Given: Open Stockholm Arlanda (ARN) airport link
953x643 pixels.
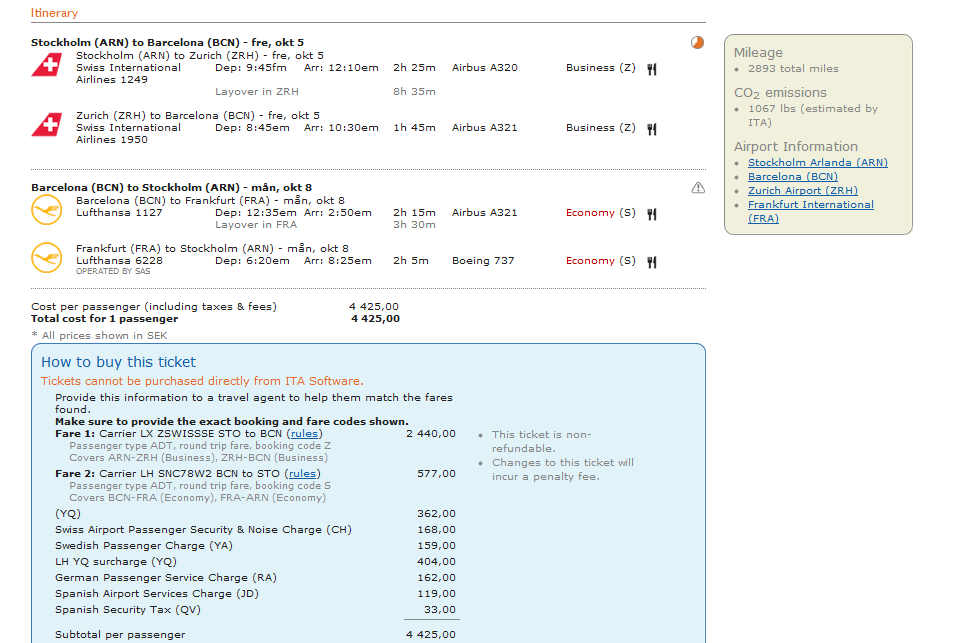Looking at the screenshot, I should (x=817, y=162).
